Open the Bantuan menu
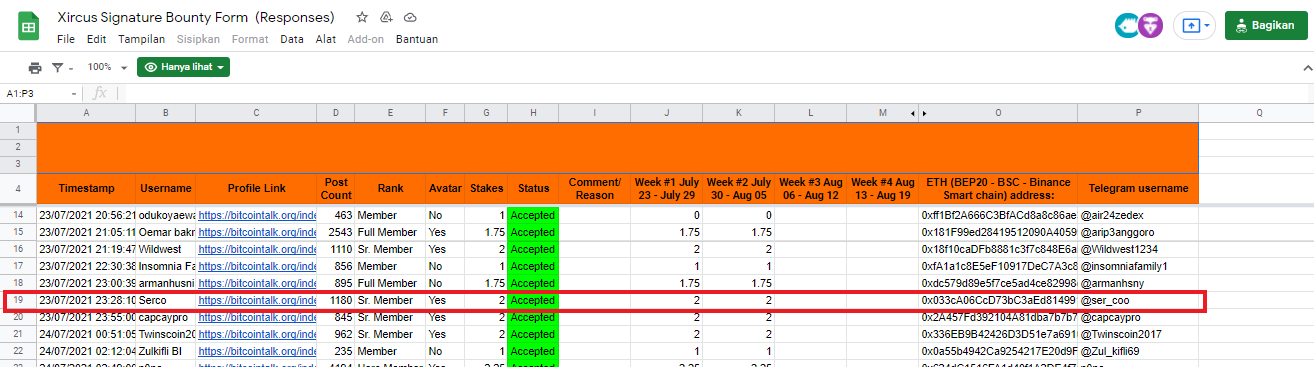1314x367 pixels. coord(417,39)
